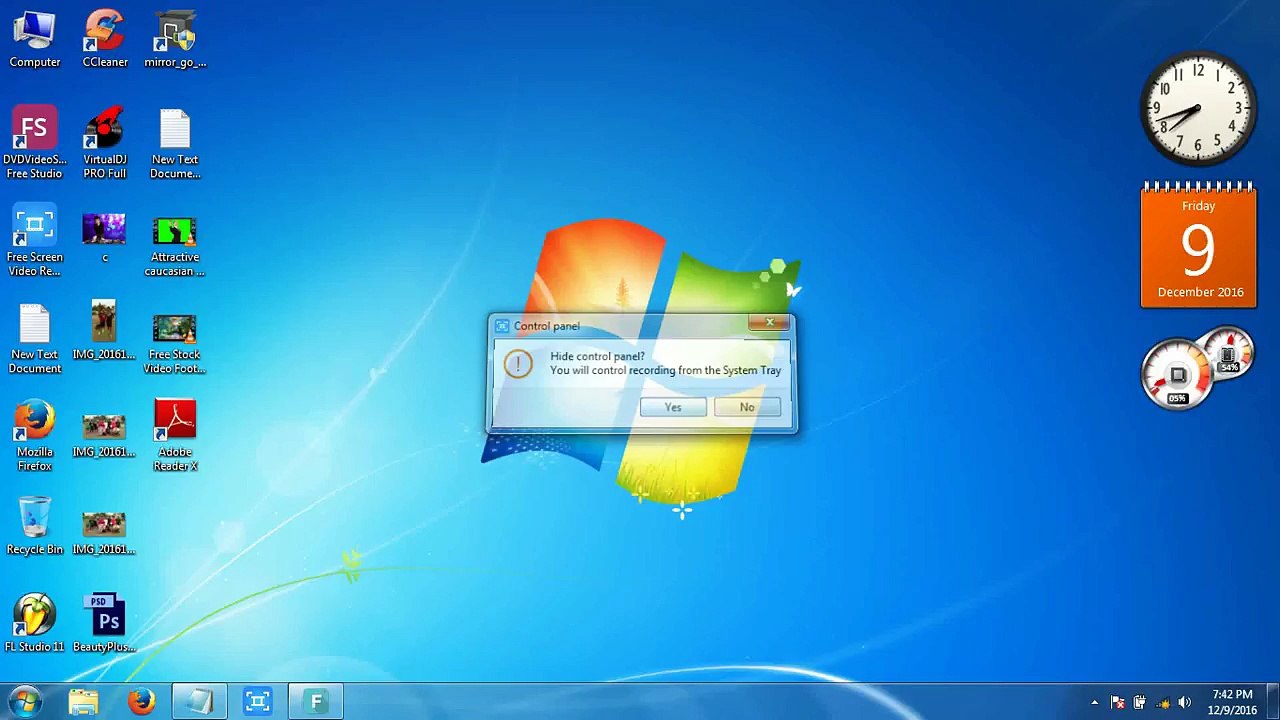
Task: Select the BeautyPlus PSD file icon
Action: point(104,623)
